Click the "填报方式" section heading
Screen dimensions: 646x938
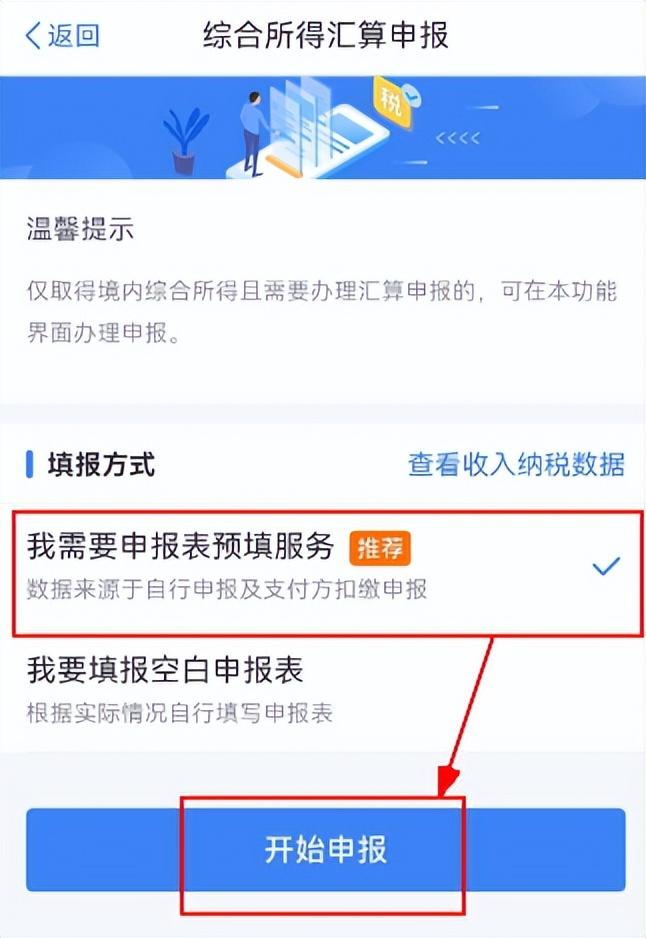pyautogui.click(x=102, y=465)
